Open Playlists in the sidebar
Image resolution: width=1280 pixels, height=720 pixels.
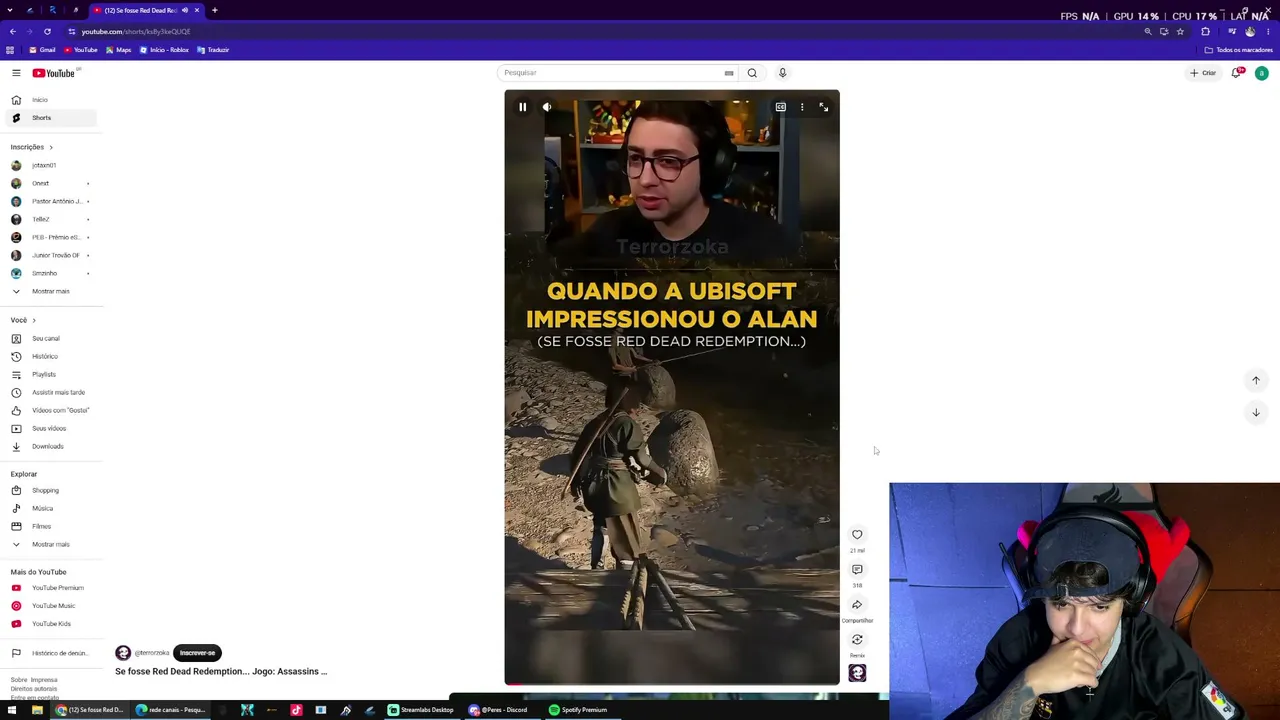[50, 374]
